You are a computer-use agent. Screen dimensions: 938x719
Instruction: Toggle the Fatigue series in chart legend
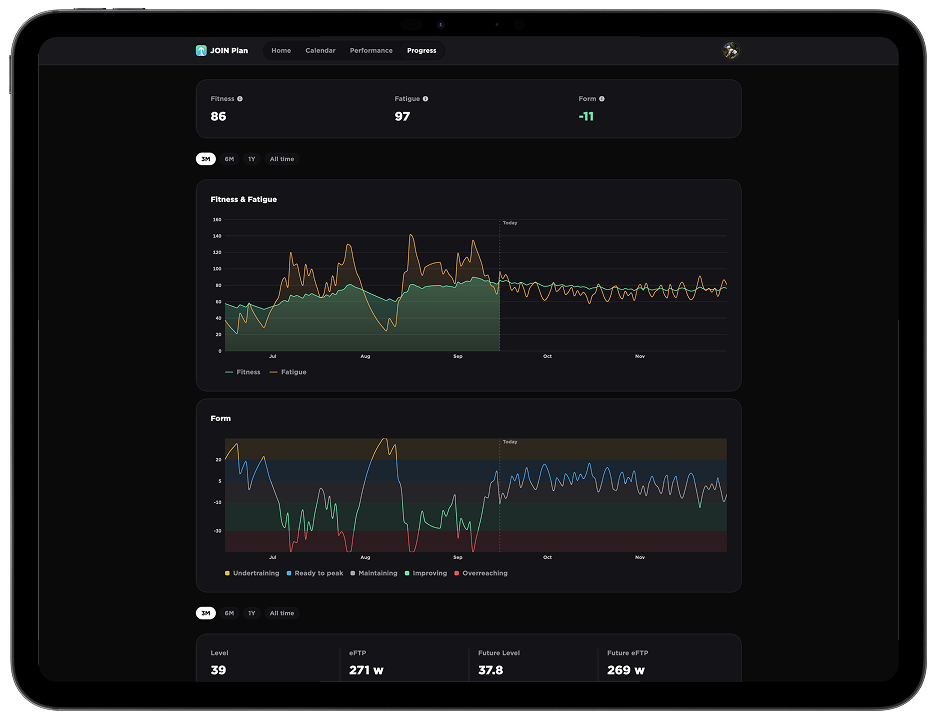[288, 372]
